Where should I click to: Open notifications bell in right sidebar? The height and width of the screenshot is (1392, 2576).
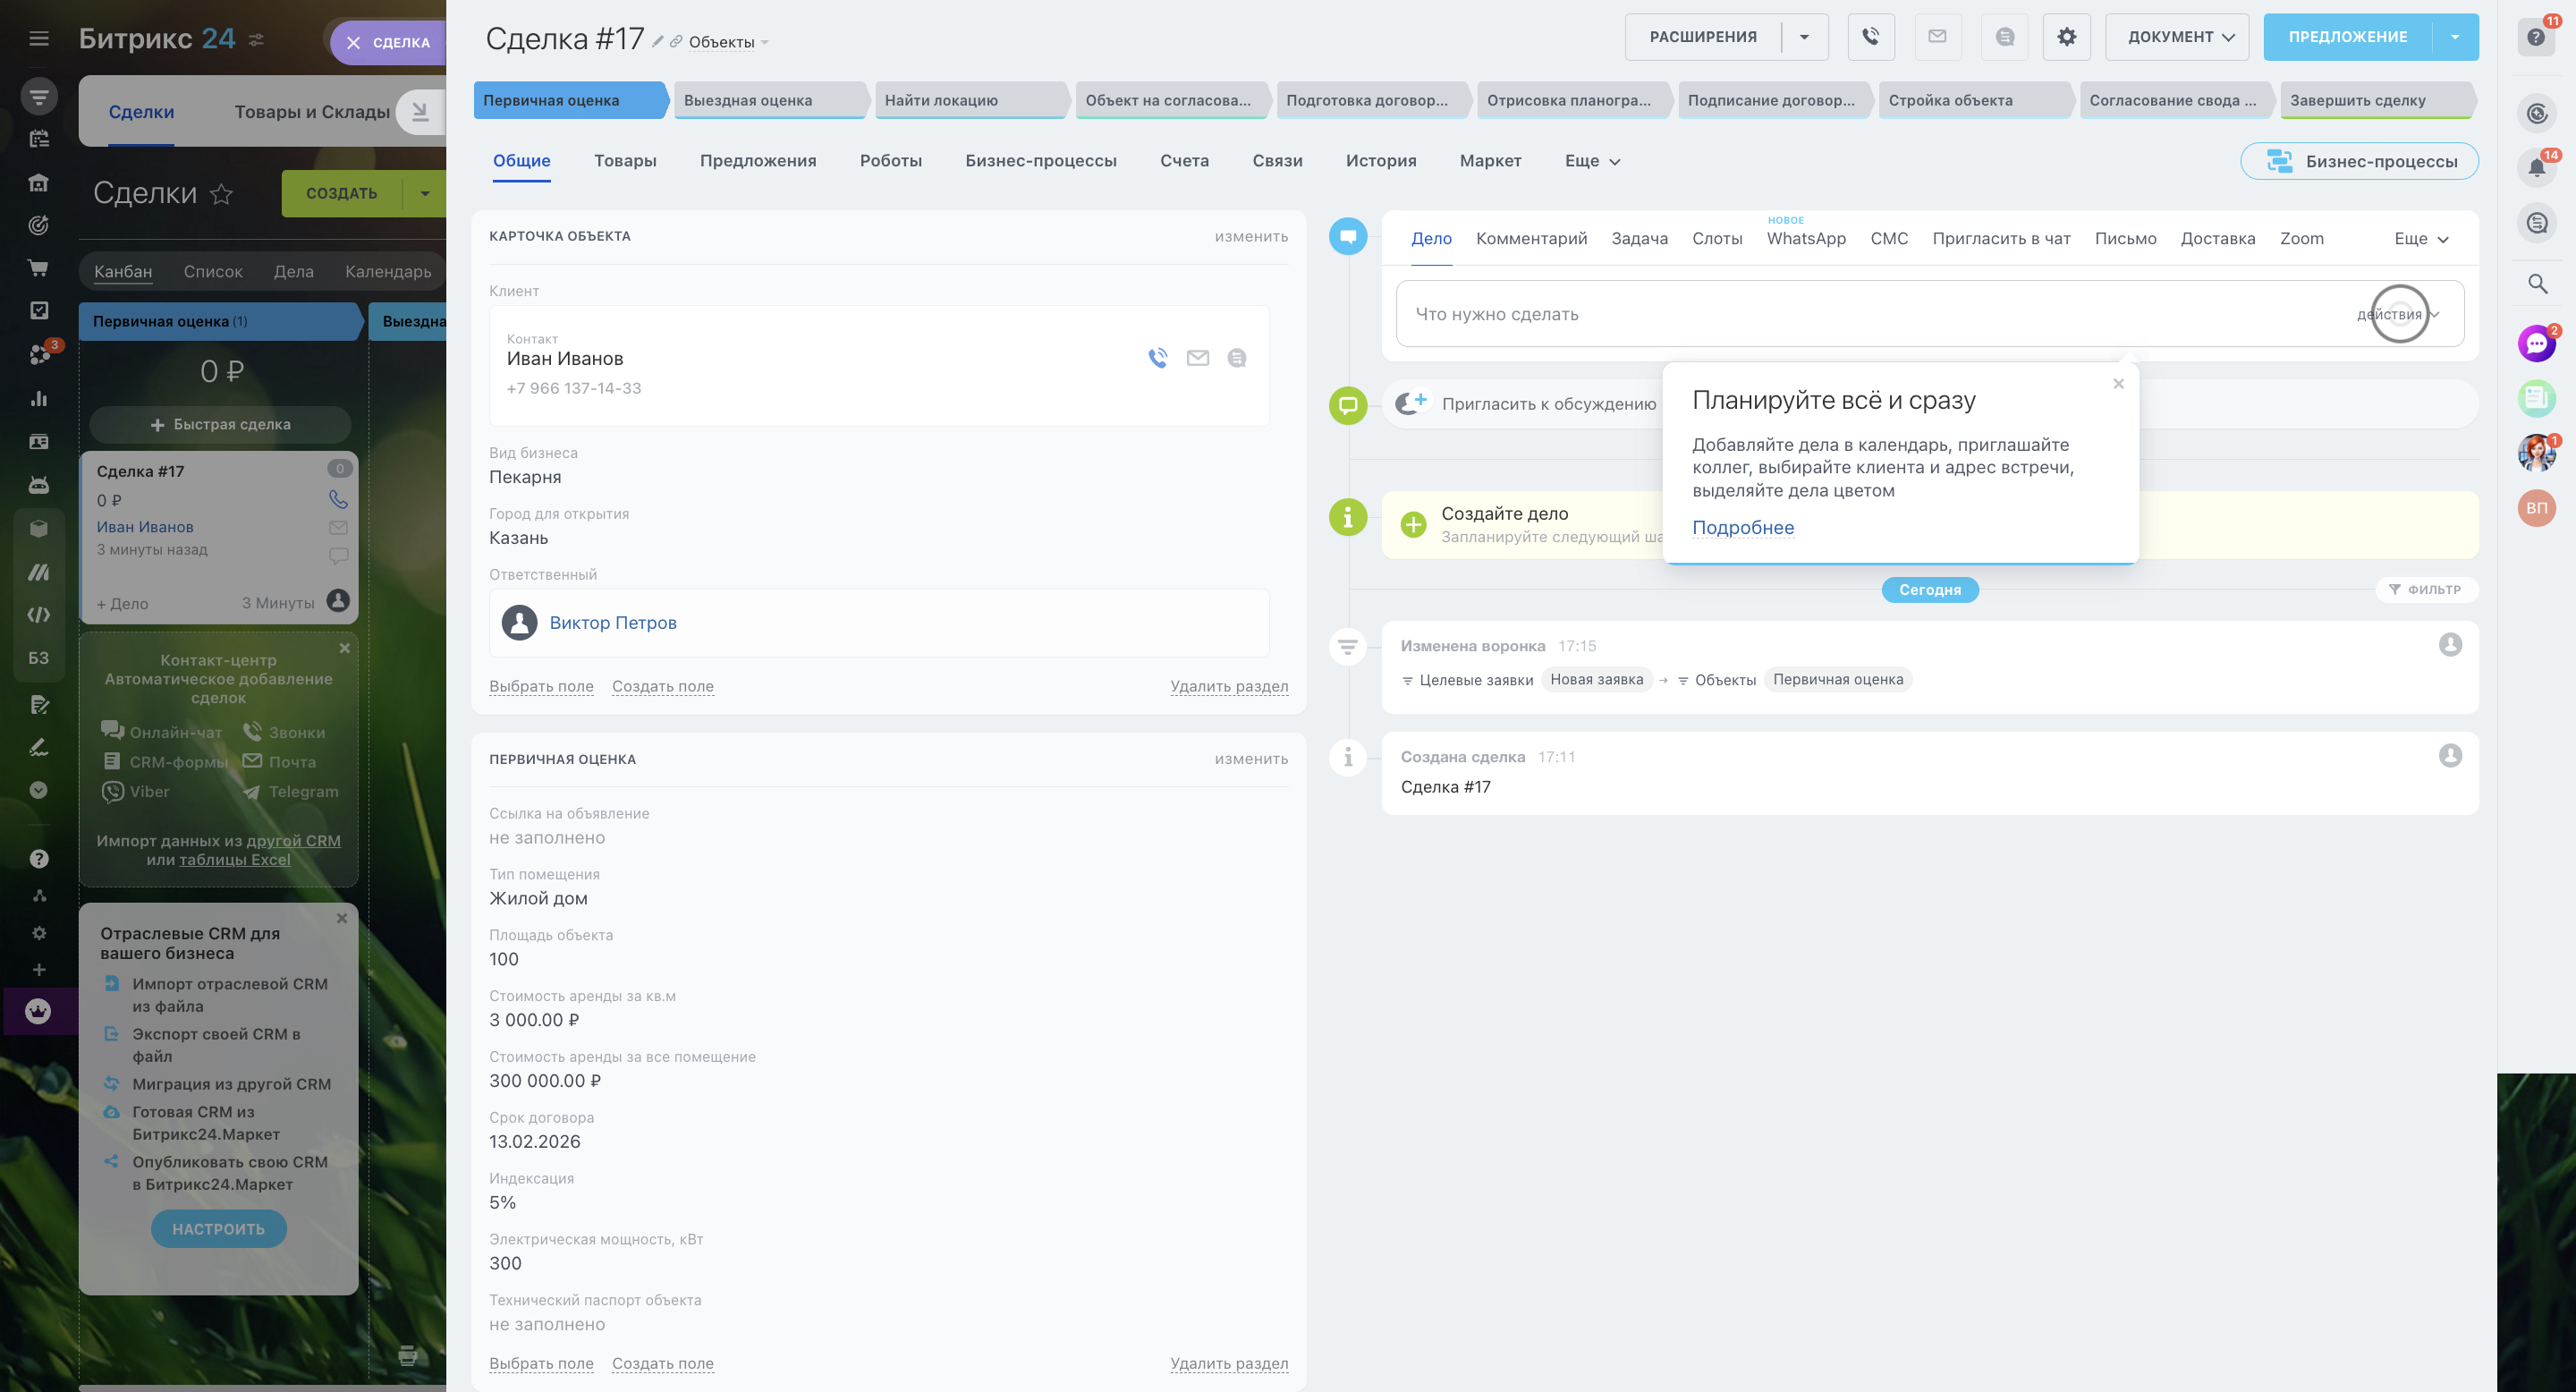point(2536,167)
